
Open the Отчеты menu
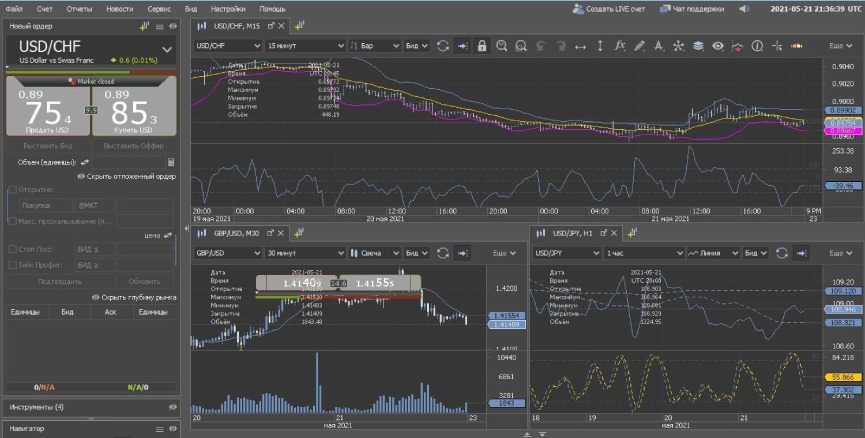tap(79, 9)
